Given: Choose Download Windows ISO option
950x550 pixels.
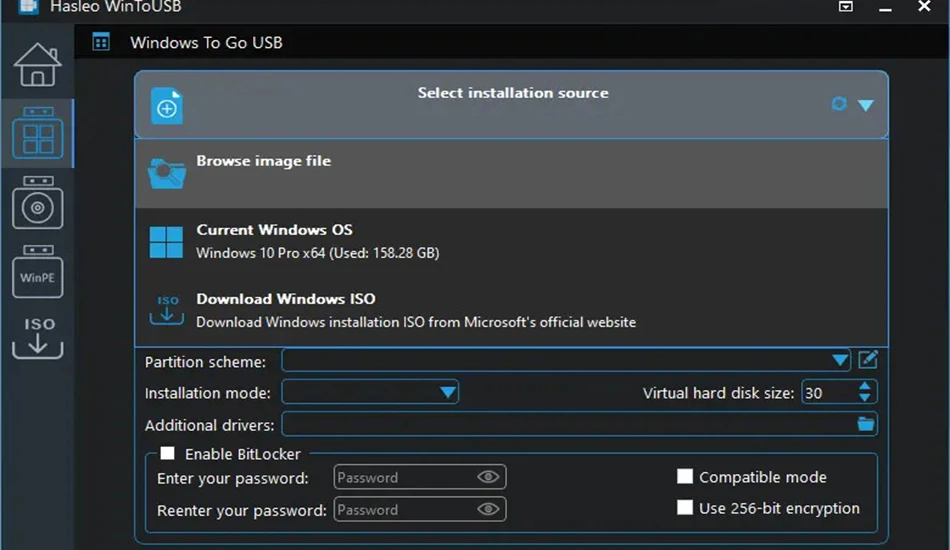Looking at the screenshot, I should click(511, 311).
